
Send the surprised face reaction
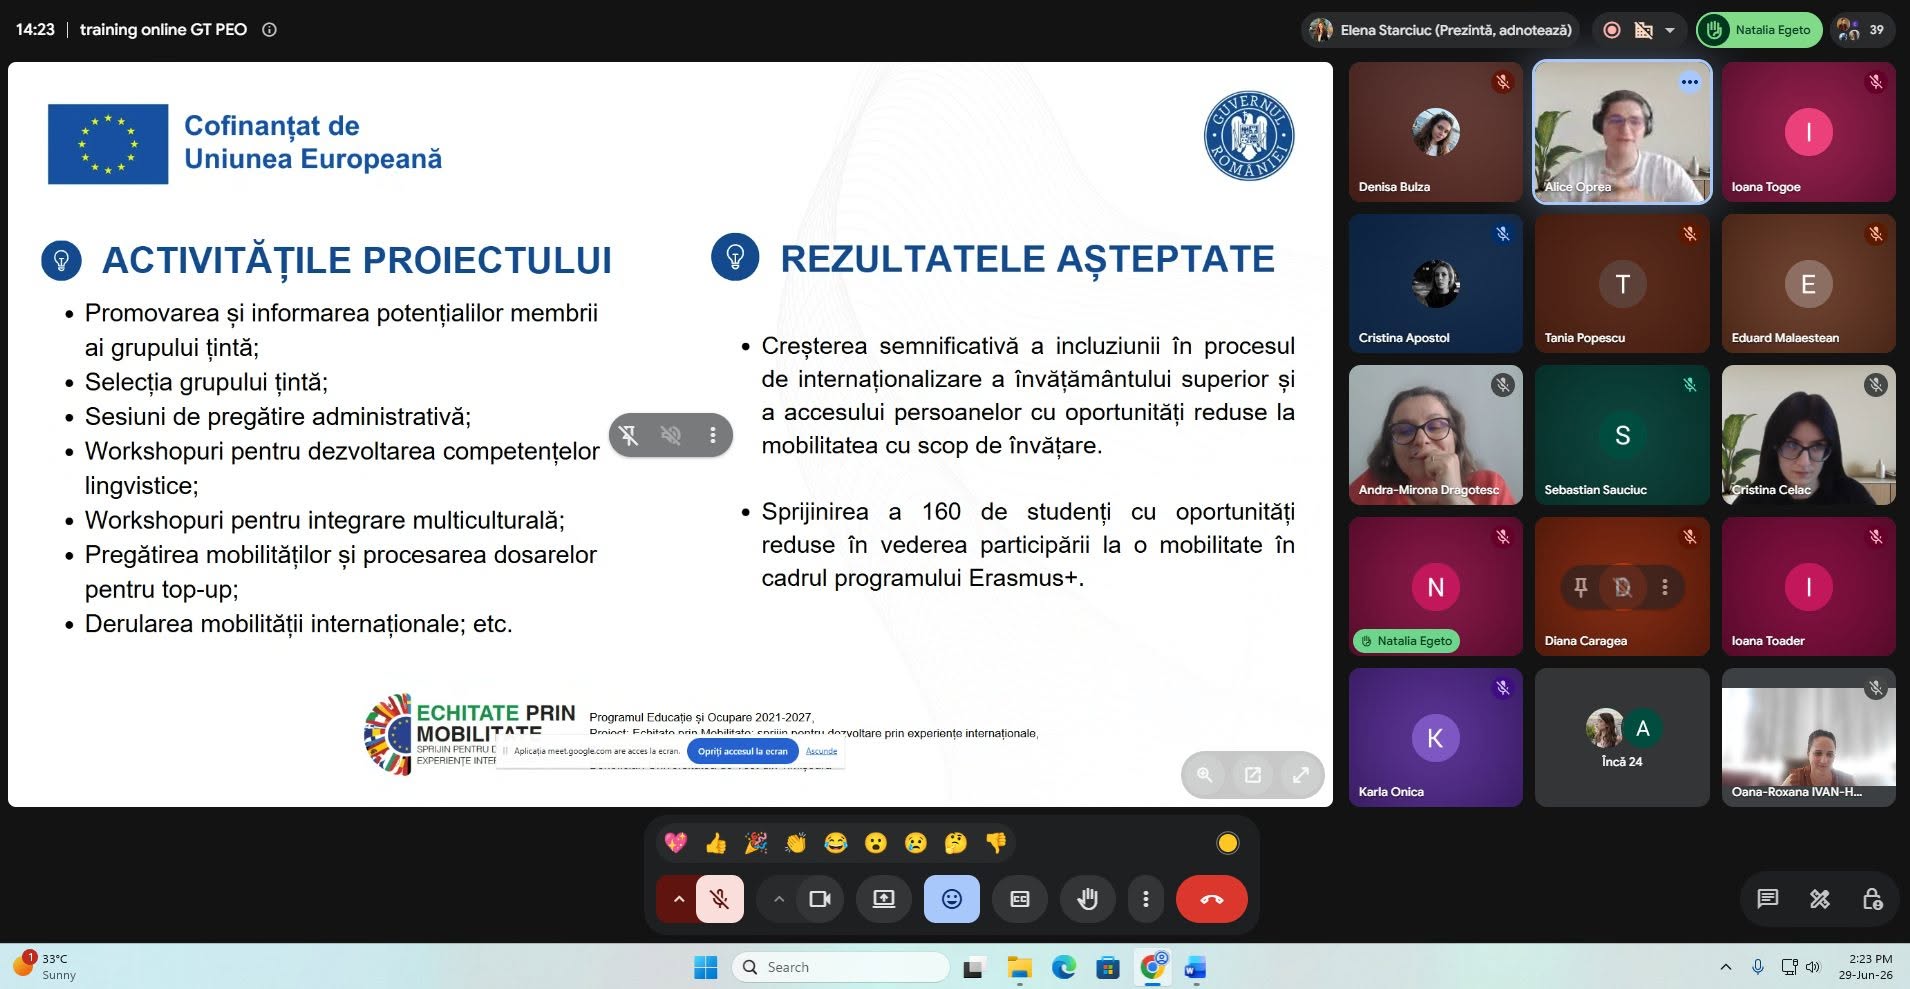(876, 843)
